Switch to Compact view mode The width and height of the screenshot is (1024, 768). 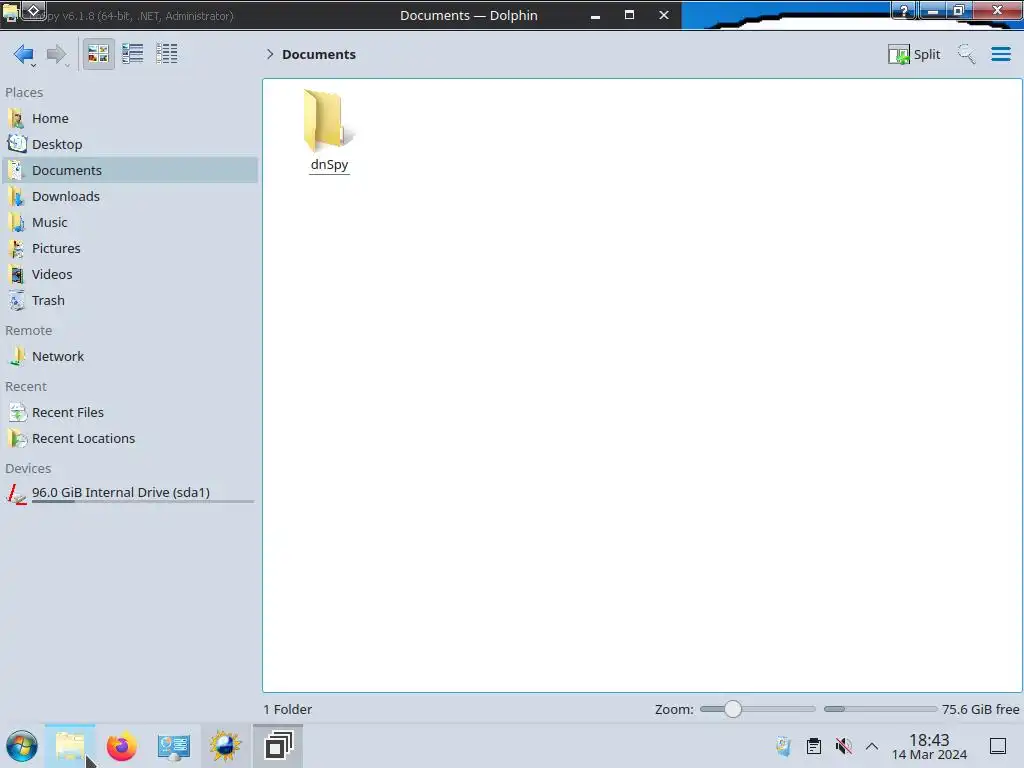(x=133, y=54)
